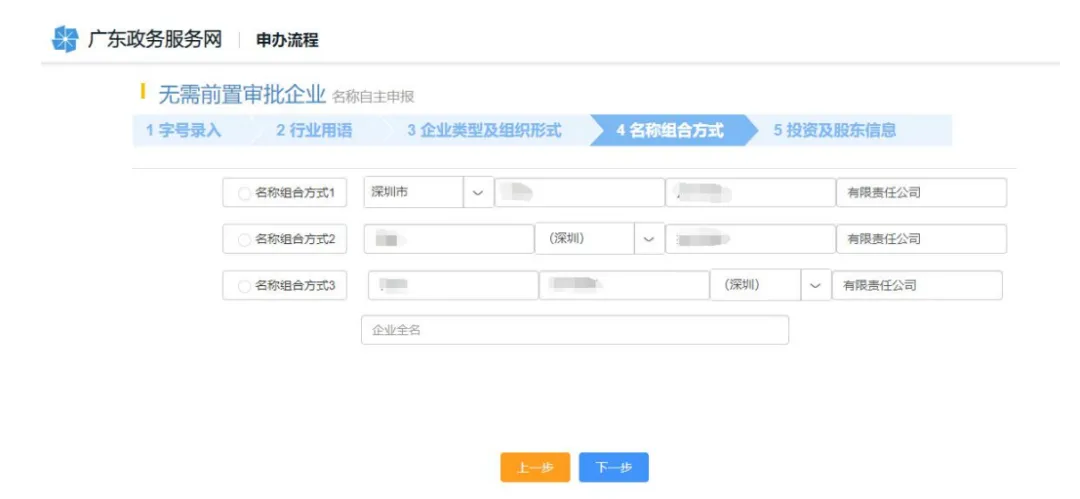Go to step 2 行业用语
The height and width of the screenshot is (499, 1080).
[x=314, y=131]
